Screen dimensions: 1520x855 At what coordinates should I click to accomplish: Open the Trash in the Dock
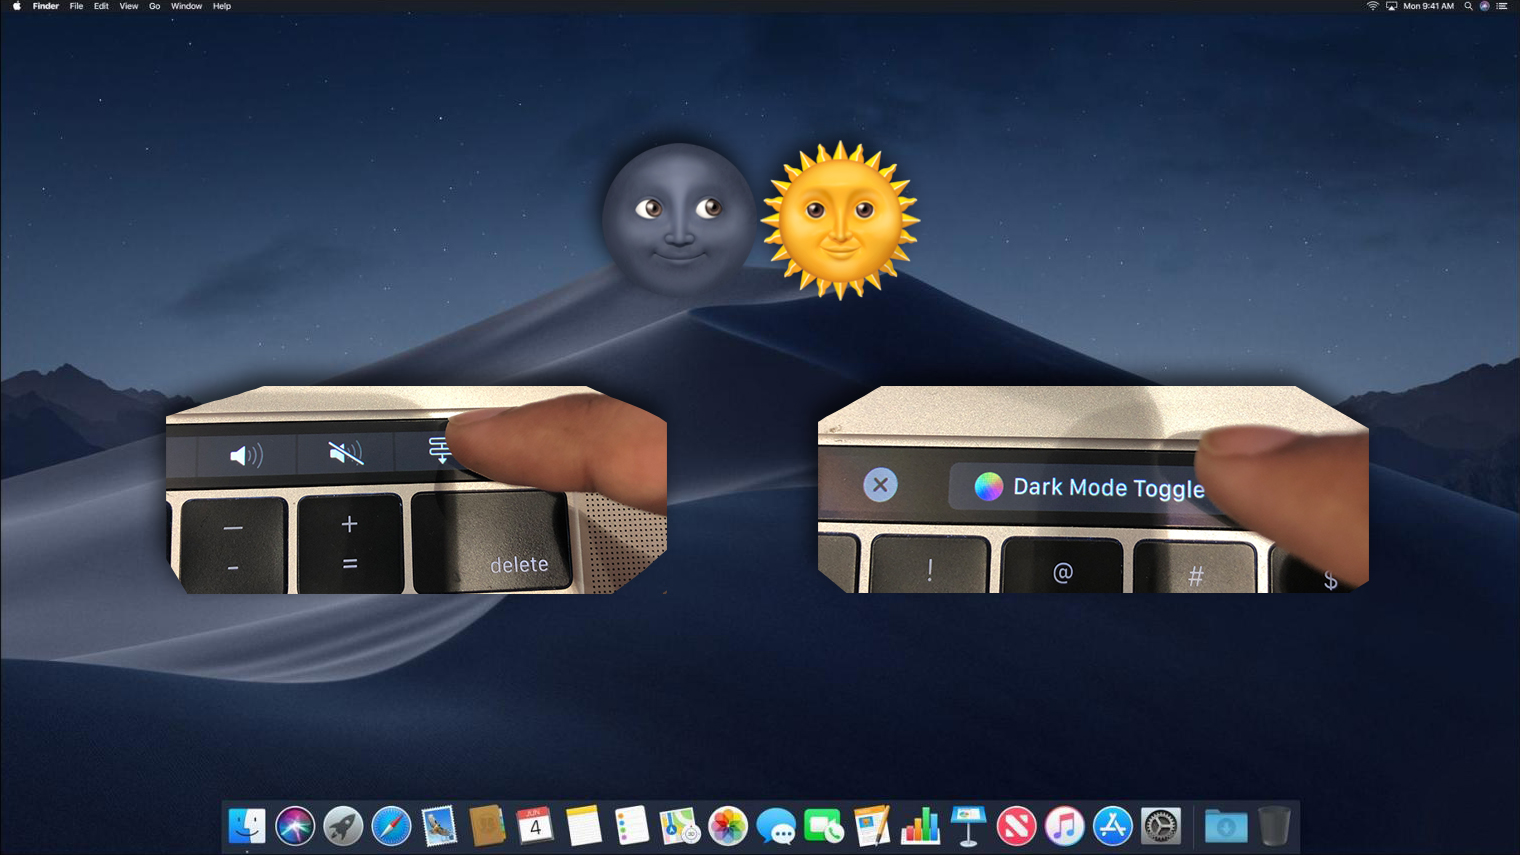point(1274,827)
